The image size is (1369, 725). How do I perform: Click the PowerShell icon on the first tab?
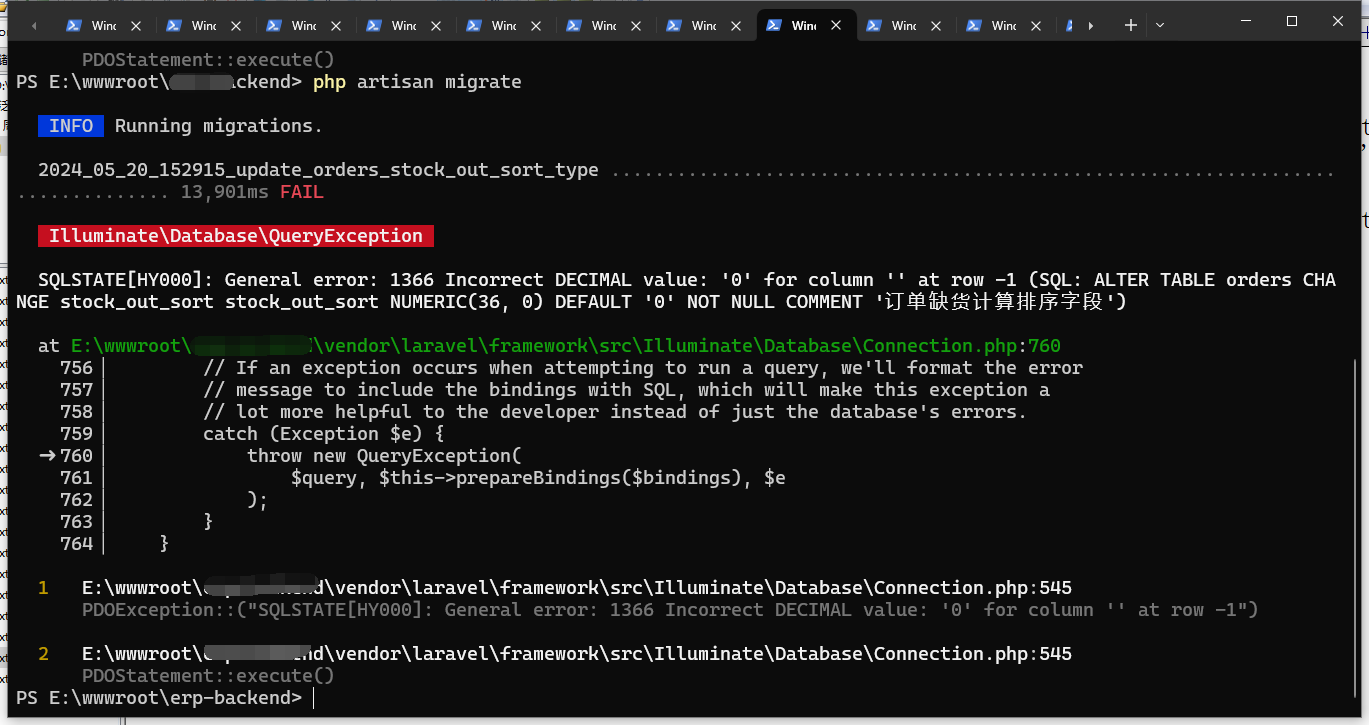coord(74,25)
